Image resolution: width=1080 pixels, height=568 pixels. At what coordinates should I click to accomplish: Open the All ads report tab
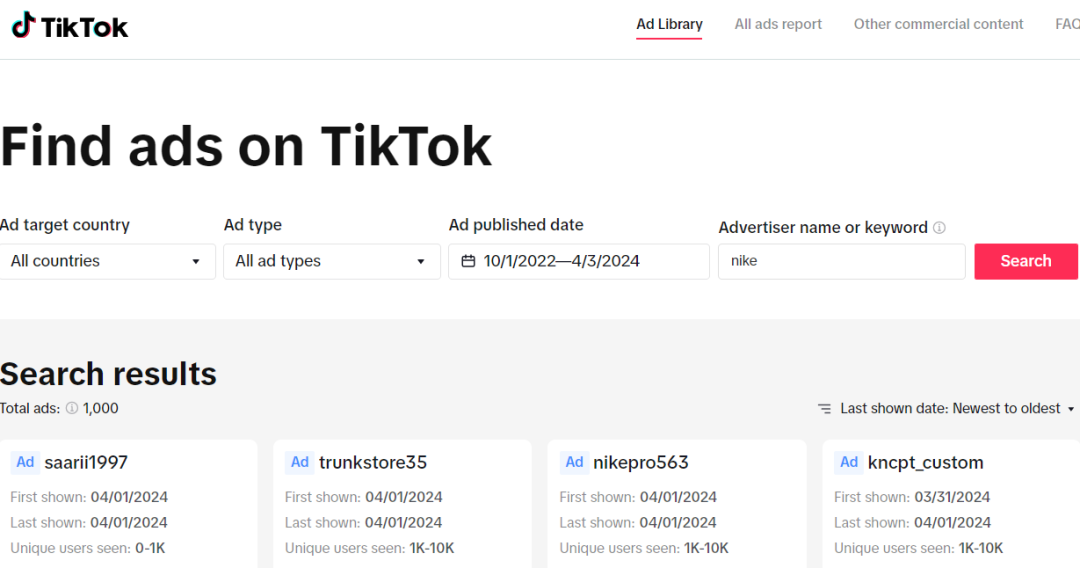point(778,24)
